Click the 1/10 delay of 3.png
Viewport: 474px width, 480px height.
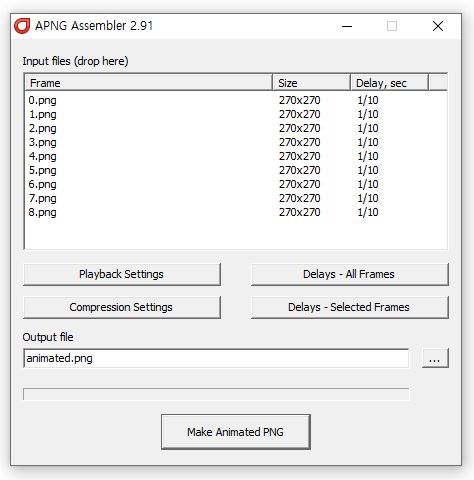tap(368, 142)
